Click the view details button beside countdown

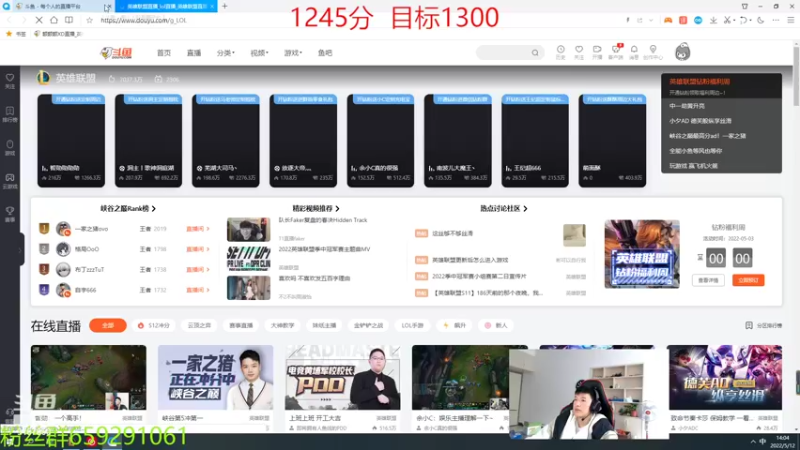pyautogui.click(x=708, y=280)
